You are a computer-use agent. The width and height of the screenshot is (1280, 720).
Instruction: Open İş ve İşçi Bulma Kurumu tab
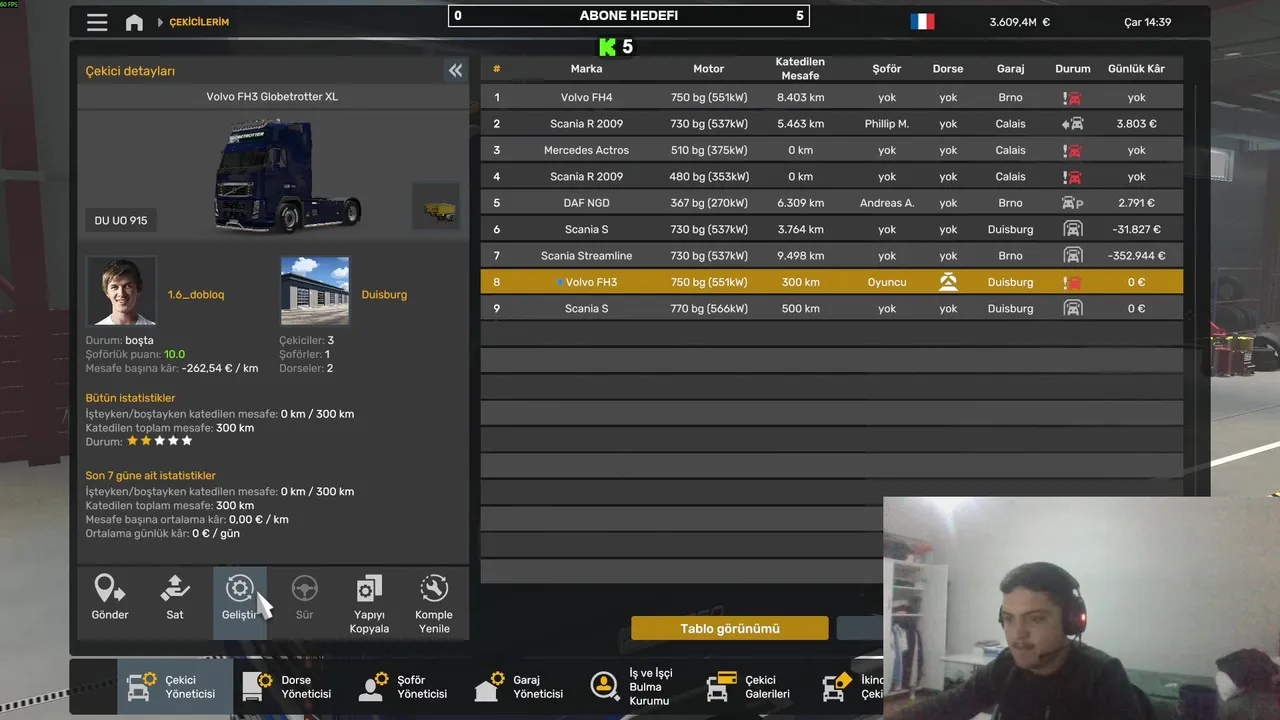638,687
